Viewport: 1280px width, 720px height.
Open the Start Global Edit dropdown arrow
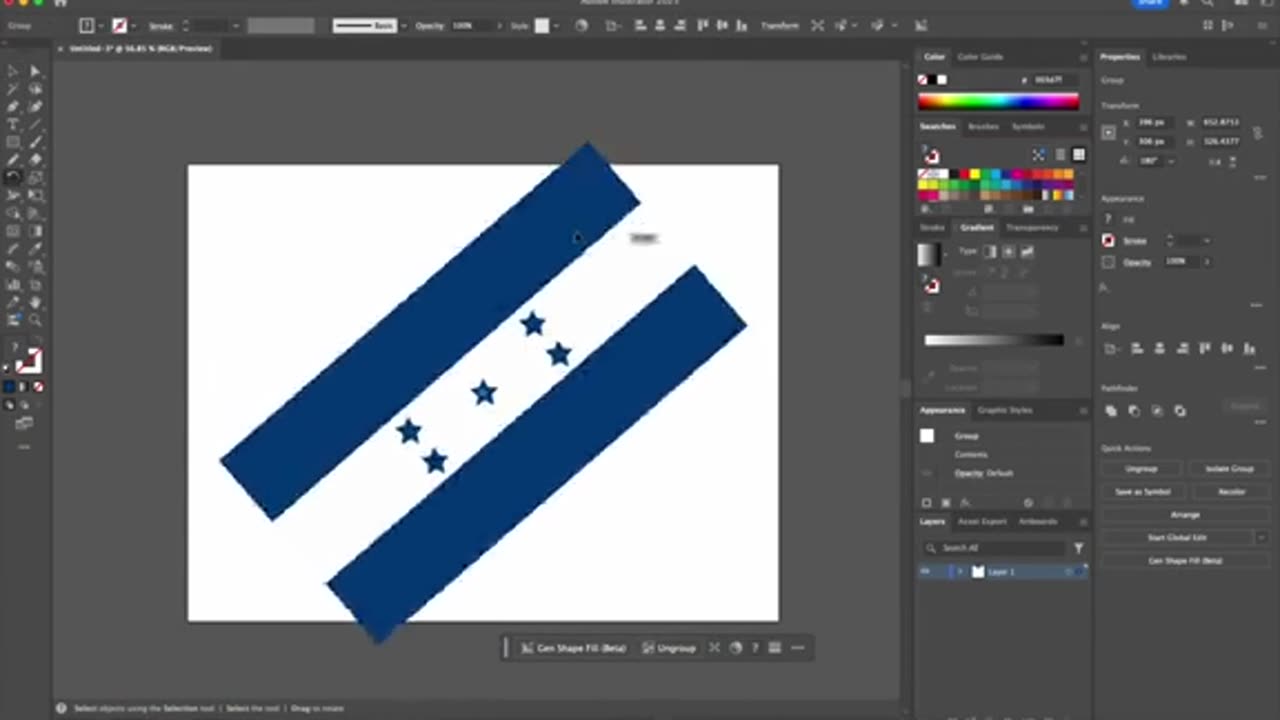click(x=1260, y=537)
